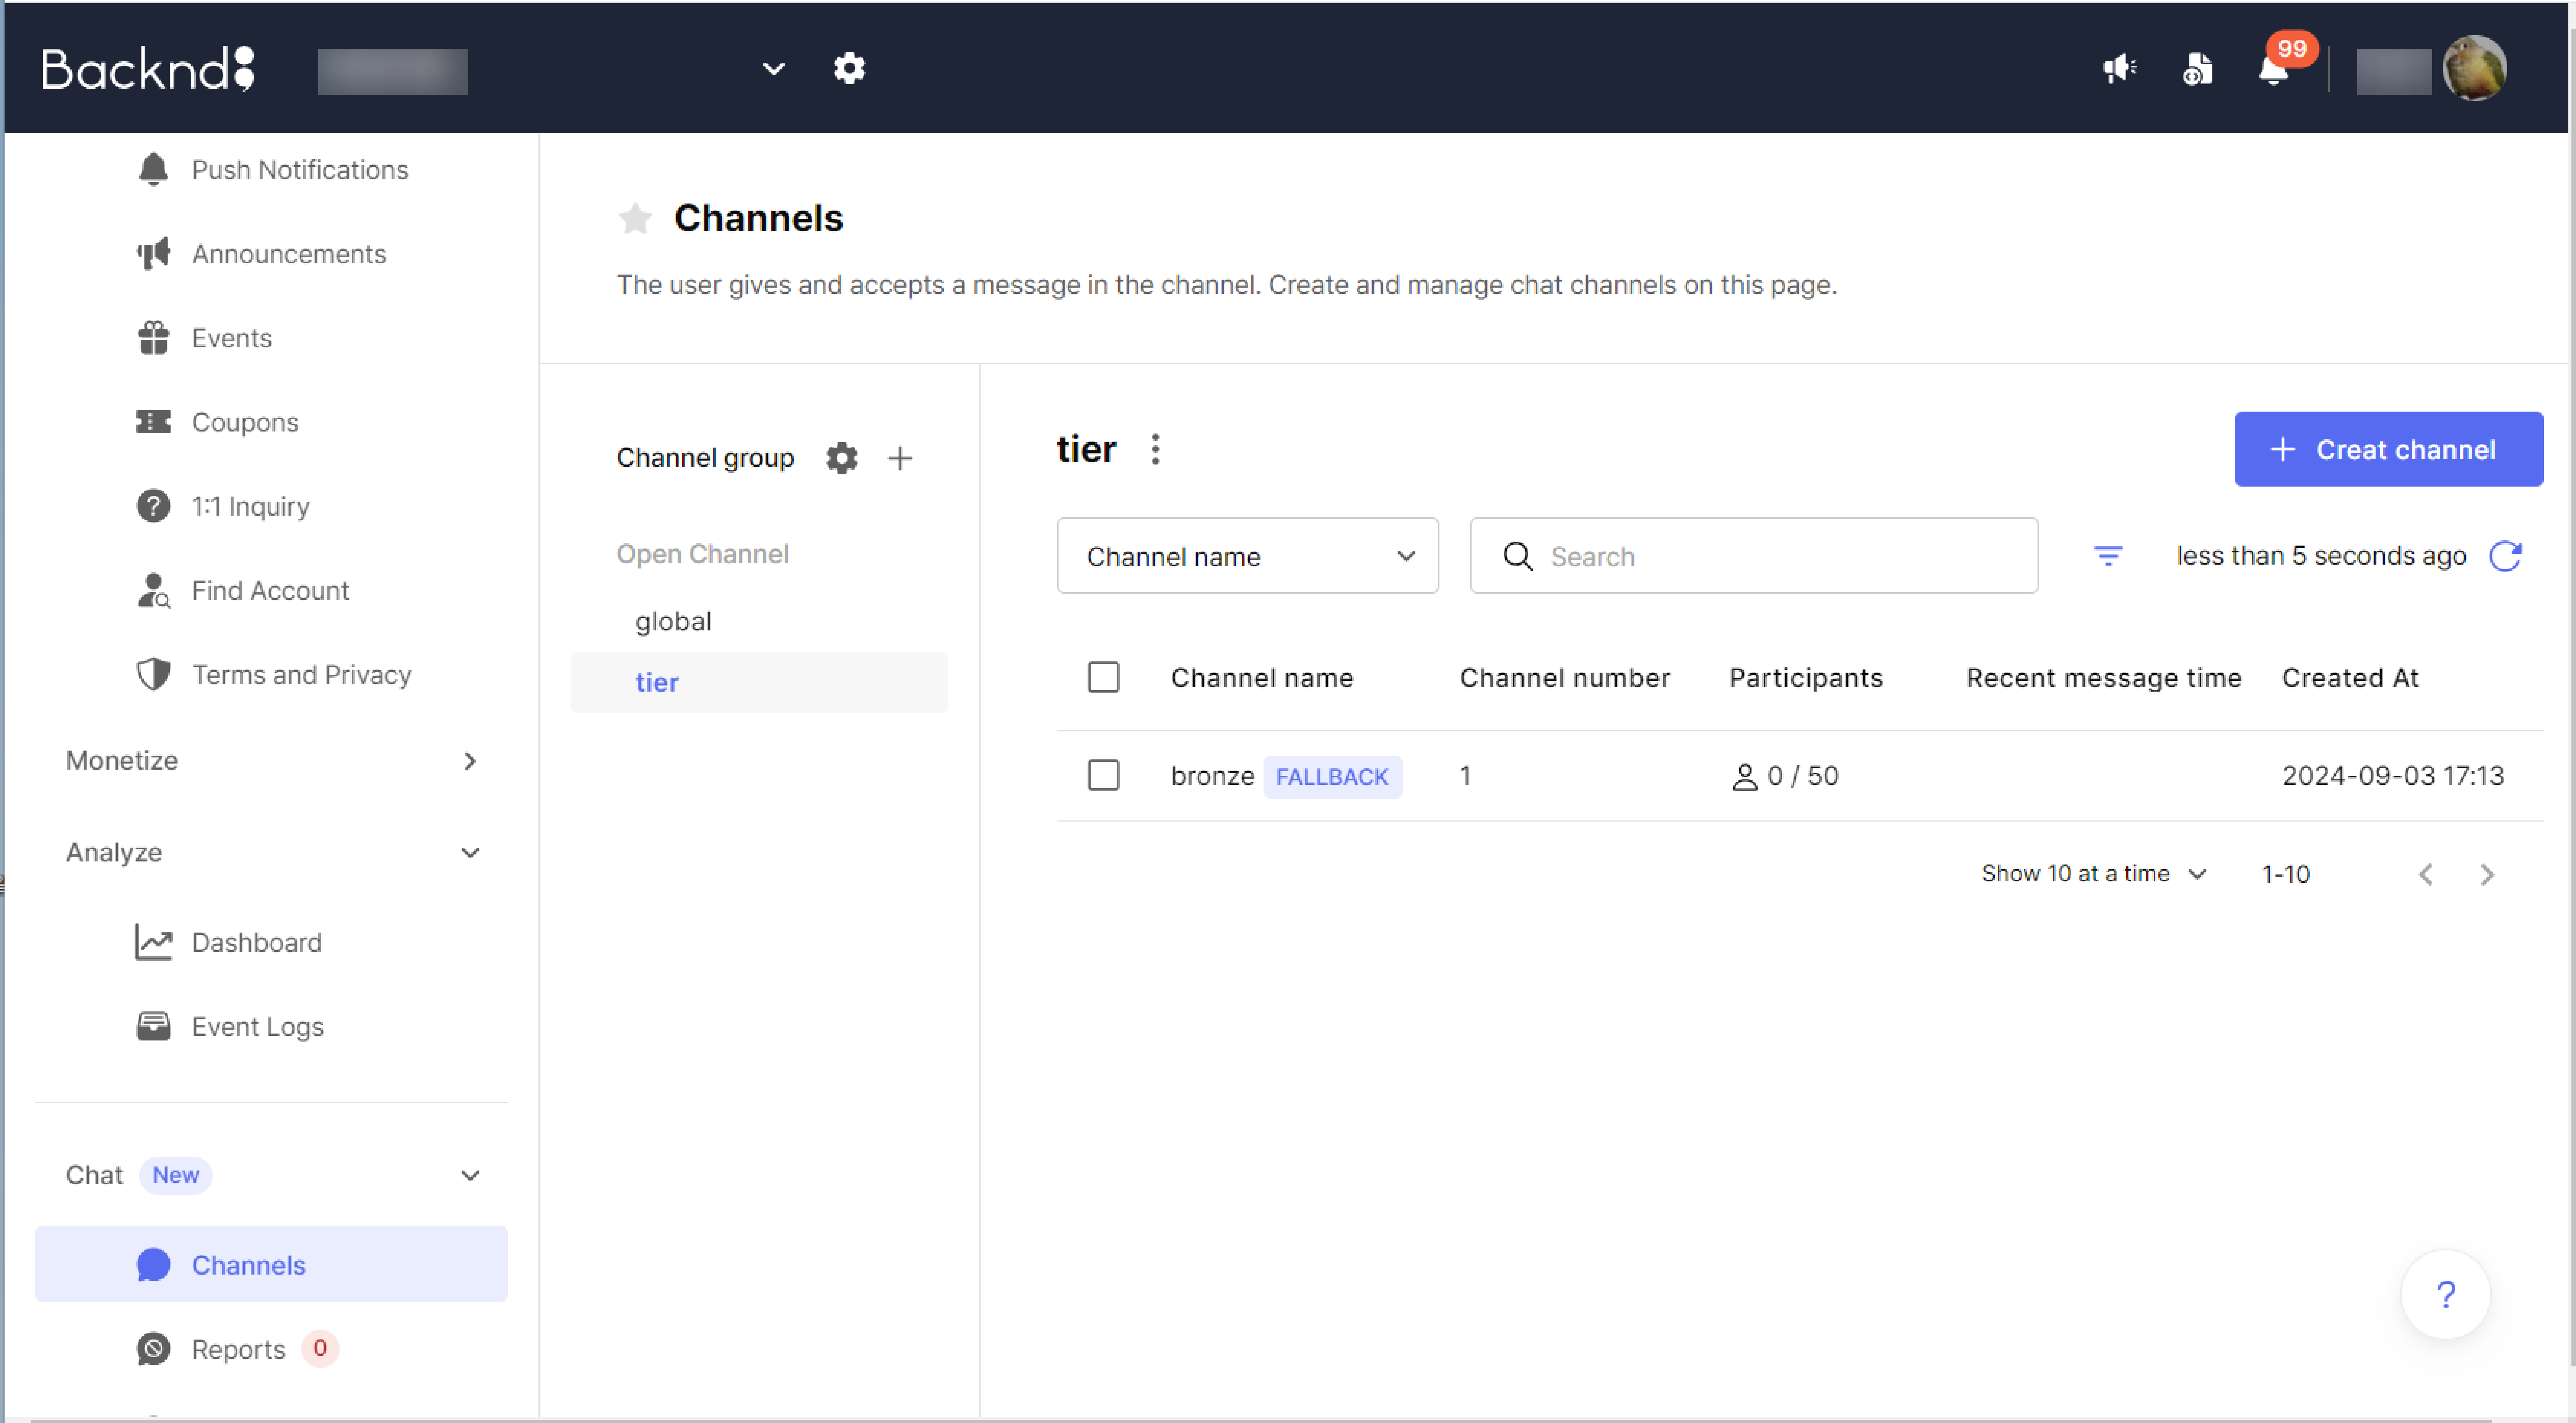Screen dimensions: 2576x1423
Task: Go to Reports in Chat menu
Action: point(238,1349)
